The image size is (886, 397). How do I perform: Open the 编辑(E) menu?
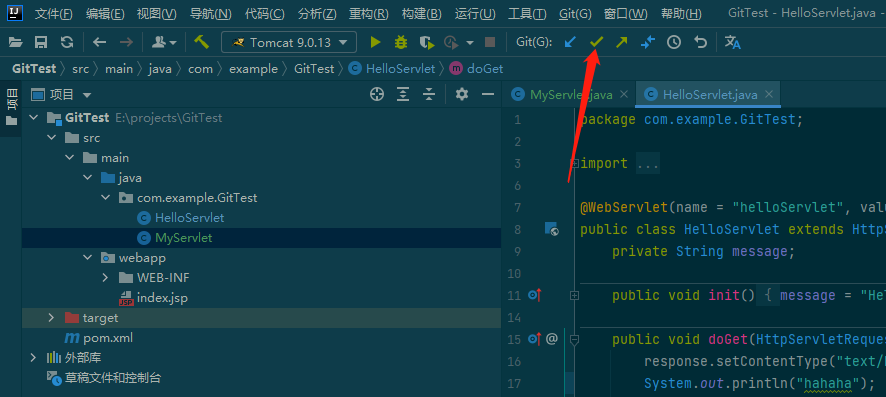105,14
